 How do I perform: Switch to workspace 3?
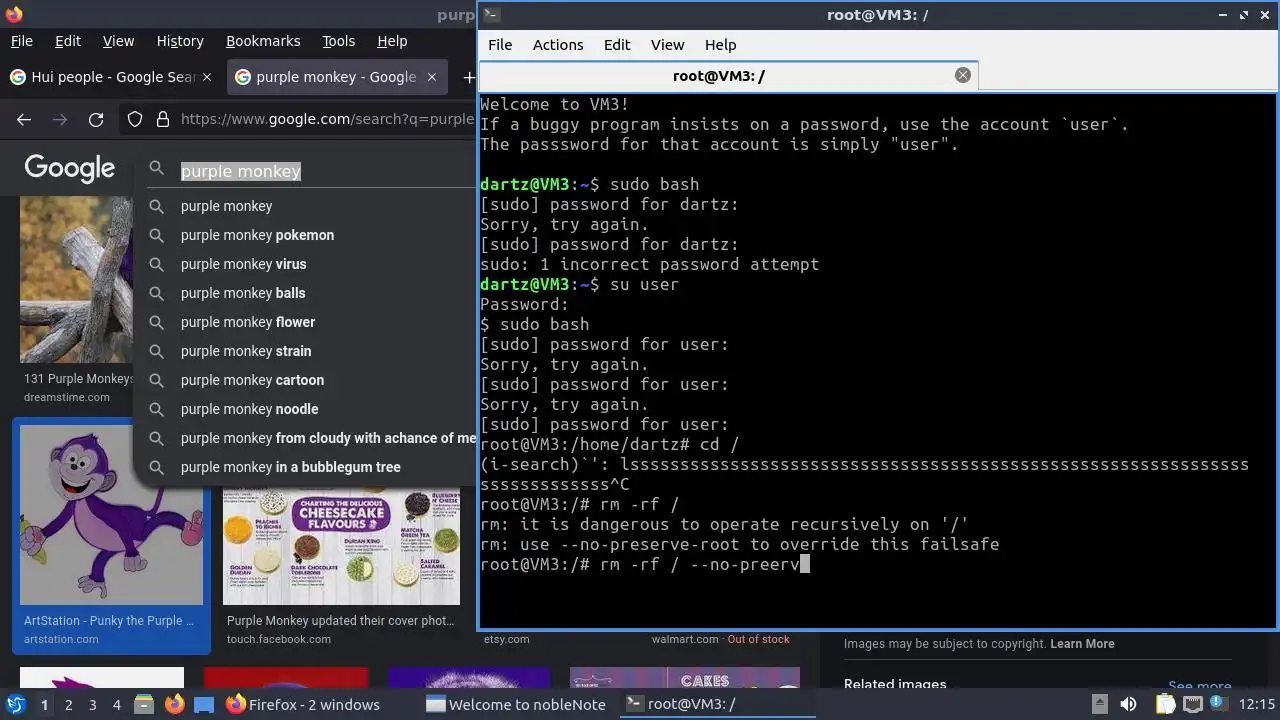(92, 705)
